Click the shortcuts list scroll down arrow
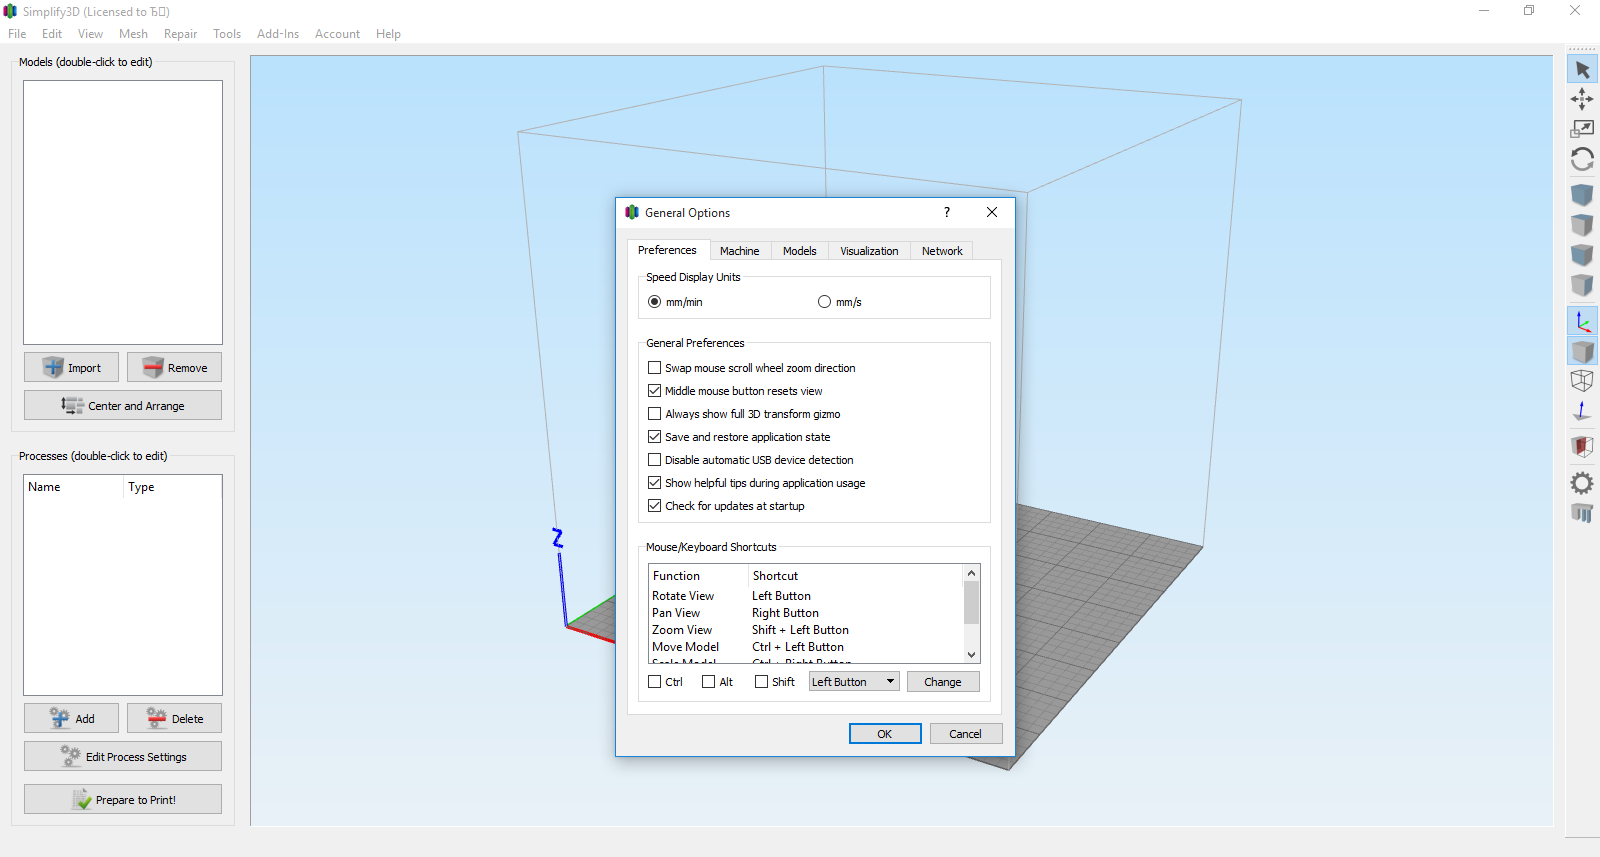 tap(971, 655)
